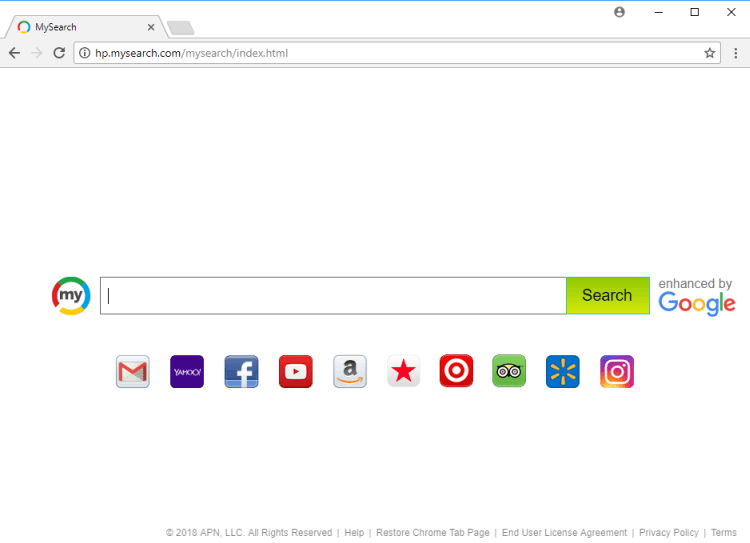Viewport: 750px width, 543px height.
Task: Open Chrome's three-dot menu
Action: click(736, 53)
